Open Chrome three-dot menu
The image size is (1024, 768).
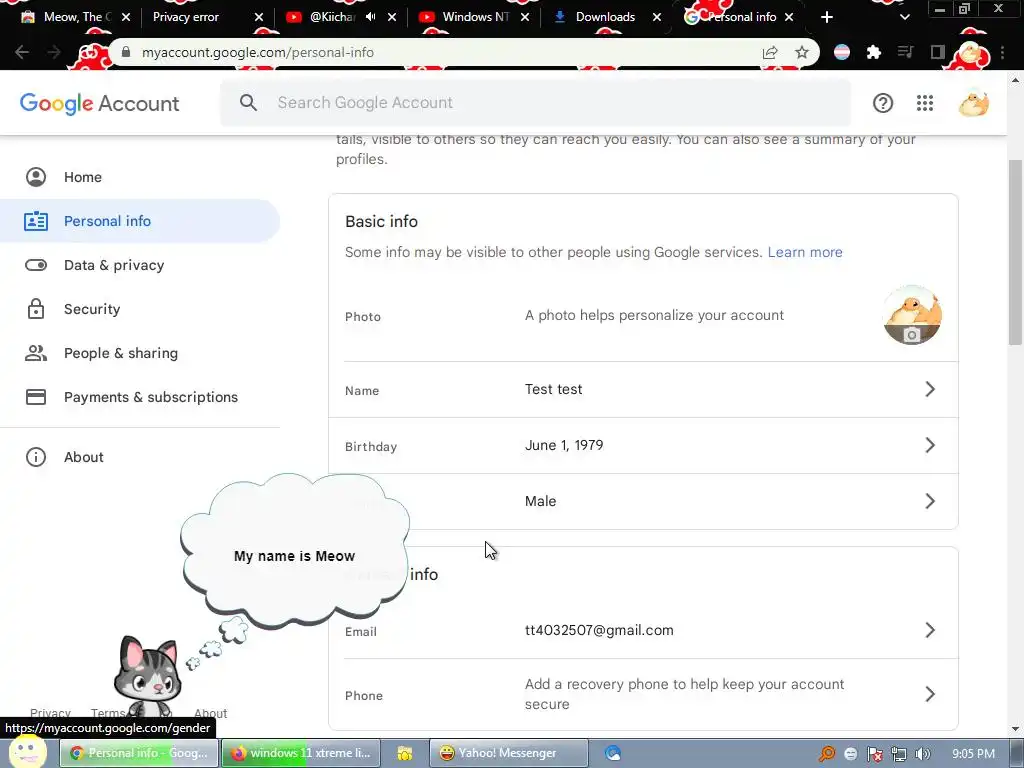(x=1002, y=52)
